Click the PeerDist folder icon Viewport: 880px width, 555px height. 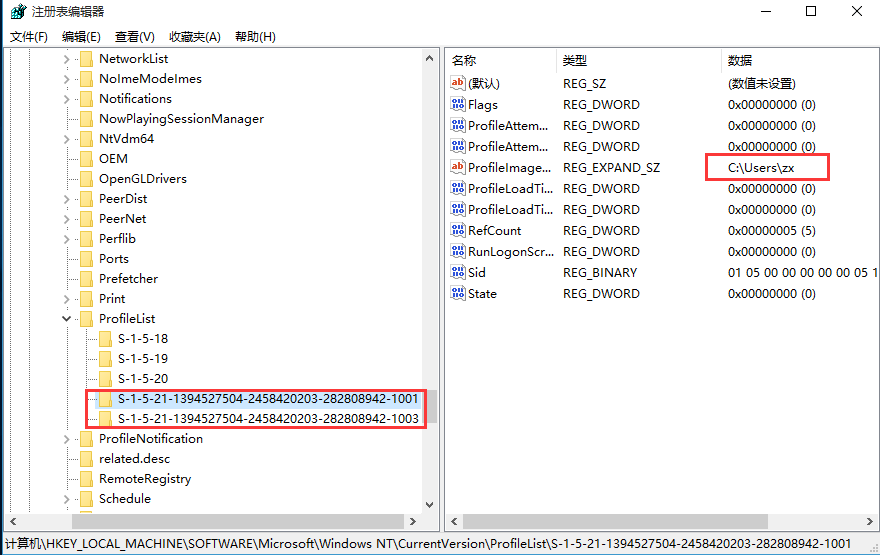(x=86, y=199)
